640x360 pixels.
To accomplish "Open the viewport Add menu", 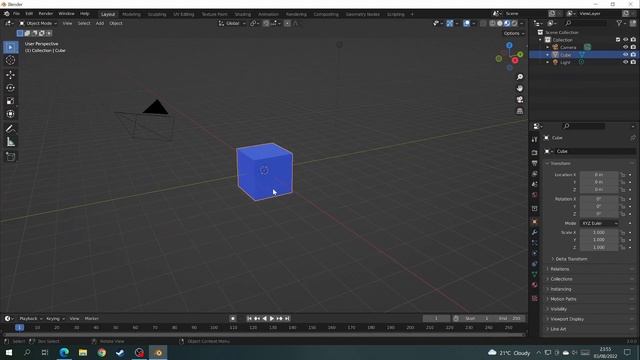I will [100, 23].
